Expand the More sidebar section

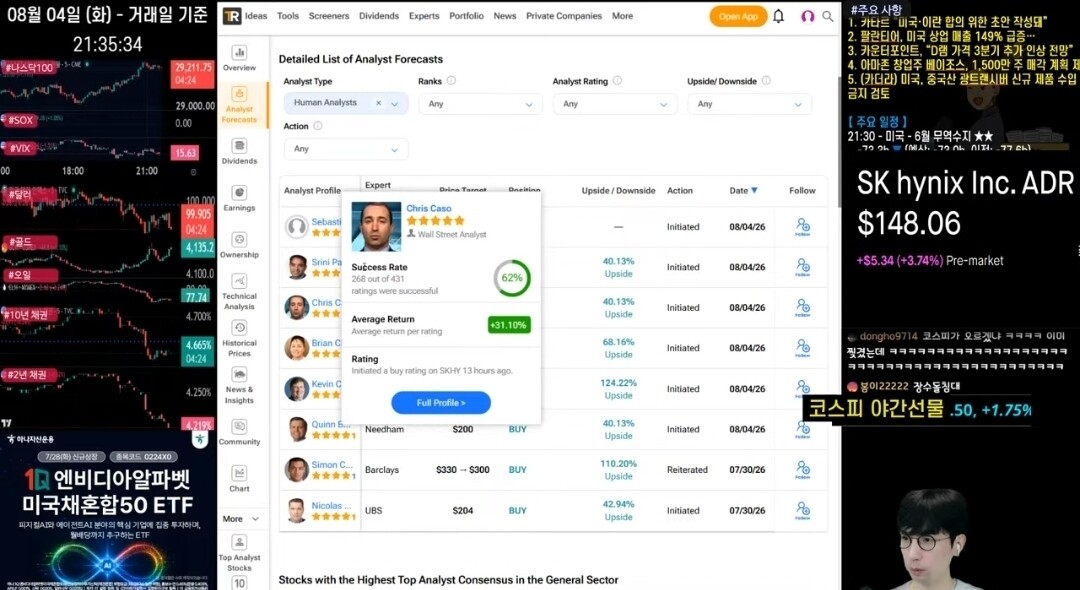click(240, 518)
